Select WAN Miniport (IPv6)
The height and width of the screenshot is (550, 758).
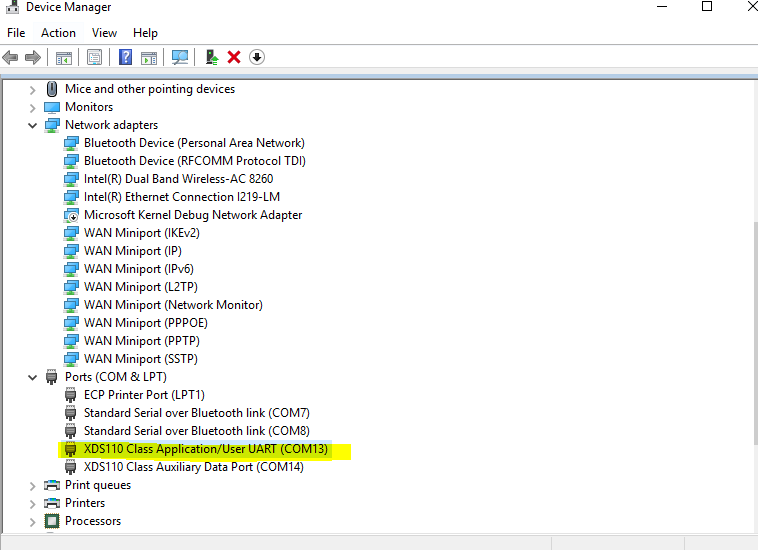pyautogui.click(x=139, y=269)
